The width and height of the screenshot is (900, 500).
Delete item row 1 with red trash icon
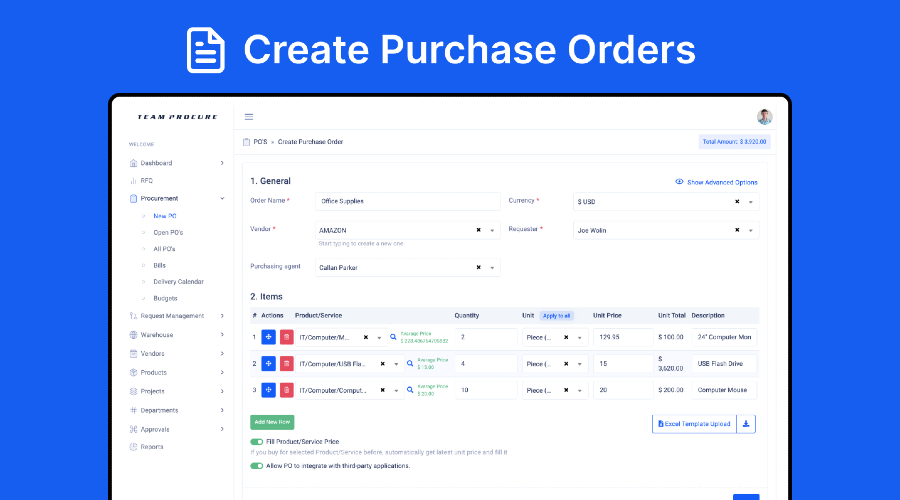(286, 337)
